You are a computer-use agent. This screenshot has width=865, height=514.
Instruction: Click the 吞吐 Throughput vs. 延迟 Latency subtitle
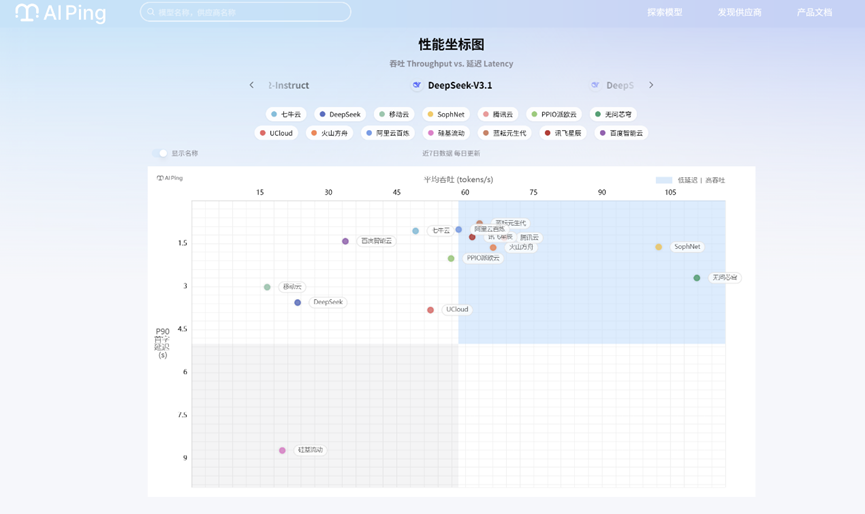(x=451, y=63)
